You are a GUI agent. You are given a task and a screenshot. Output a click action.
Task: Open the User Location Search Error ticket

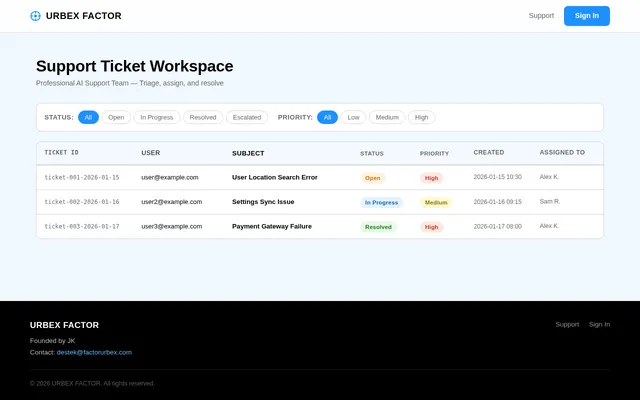pyautogui.click(x=275, y=178)
